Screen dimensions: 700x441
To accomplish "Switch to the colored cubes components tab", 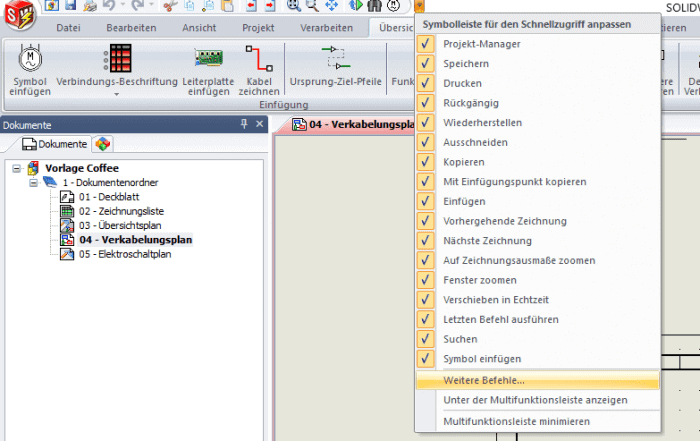I will click(x=103, y=144).
